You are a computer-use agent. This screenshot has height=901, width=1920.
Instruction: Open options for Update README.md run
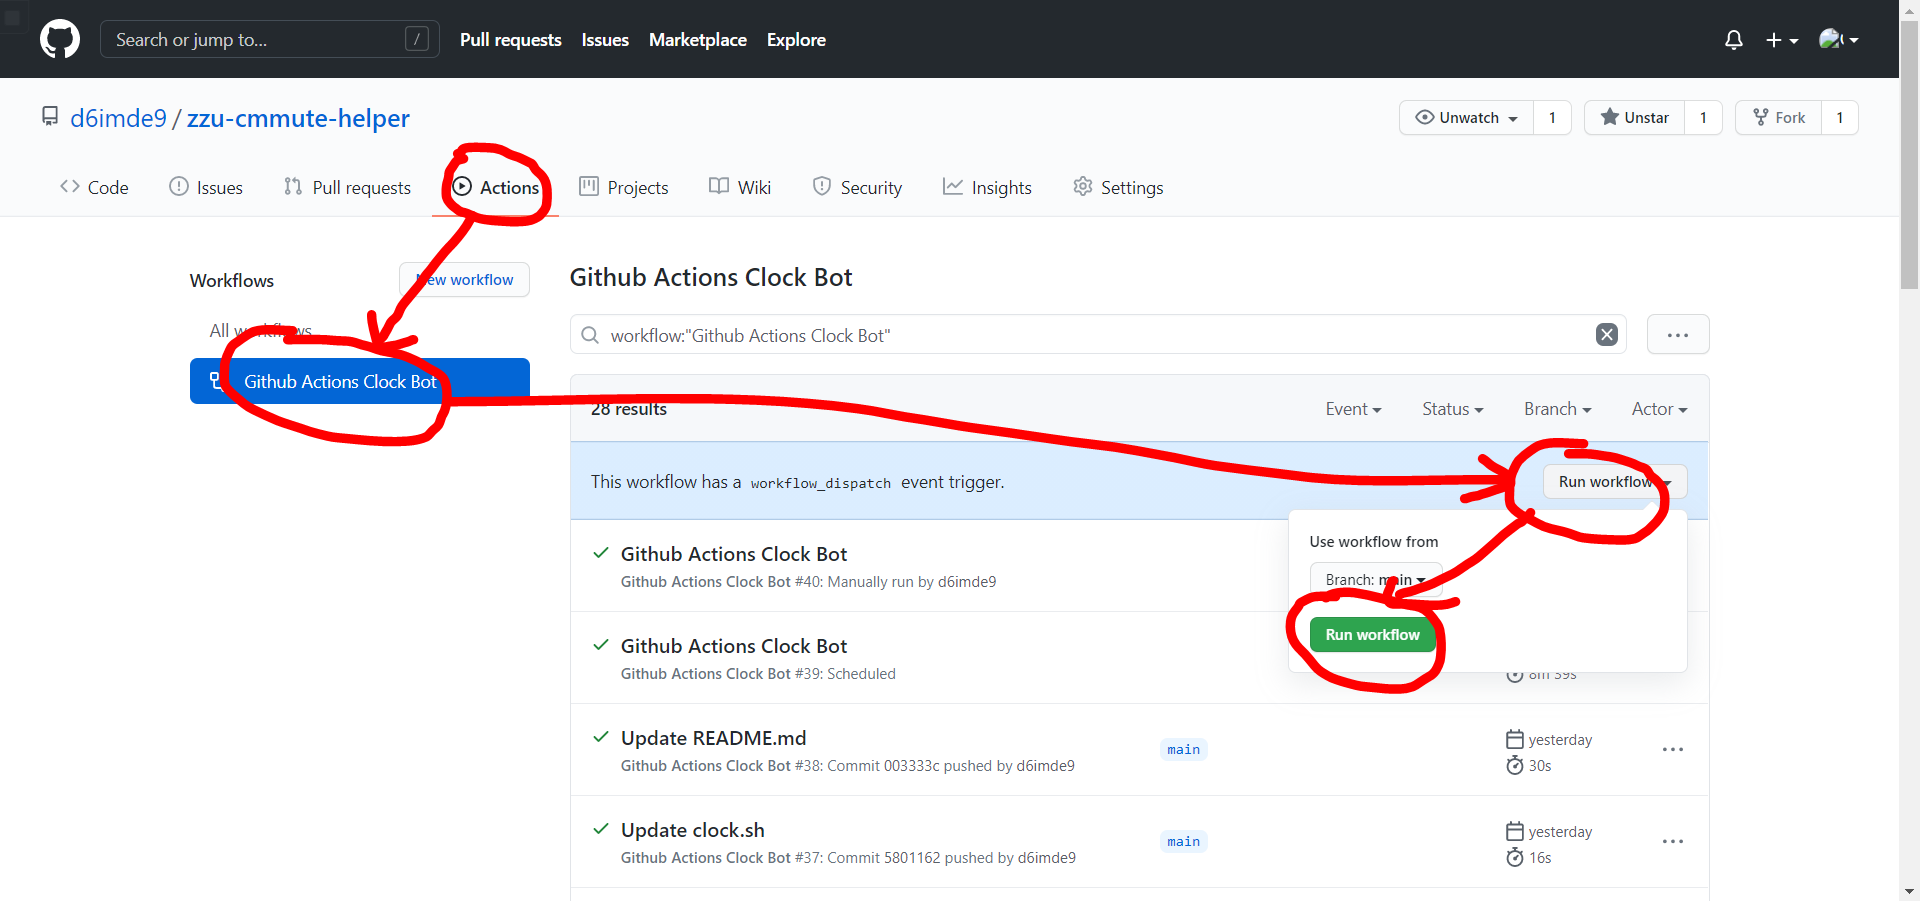1672,750
